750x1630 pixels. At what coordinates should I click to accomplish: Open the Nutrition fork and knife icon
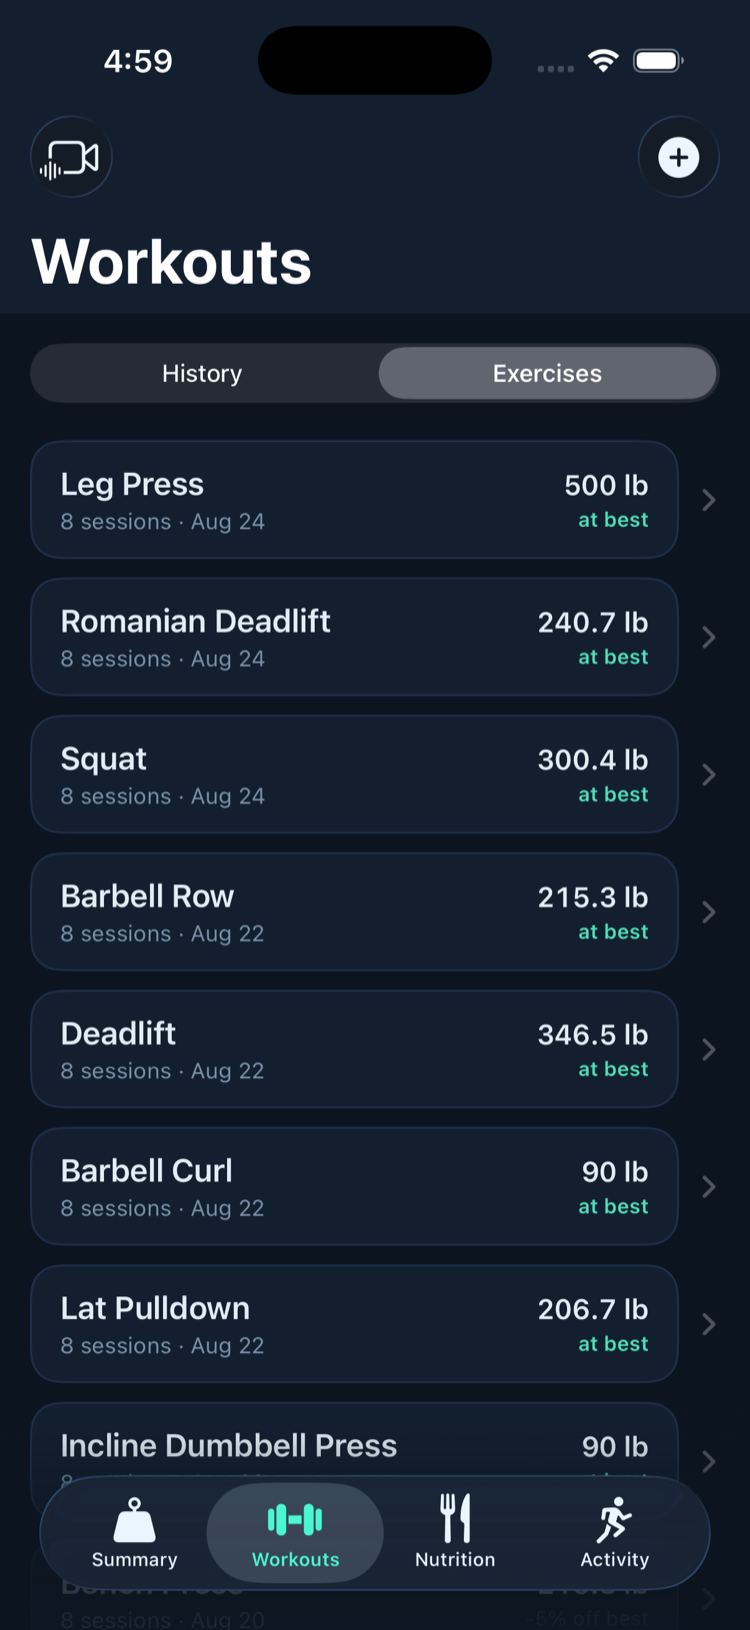point(455,1518)
